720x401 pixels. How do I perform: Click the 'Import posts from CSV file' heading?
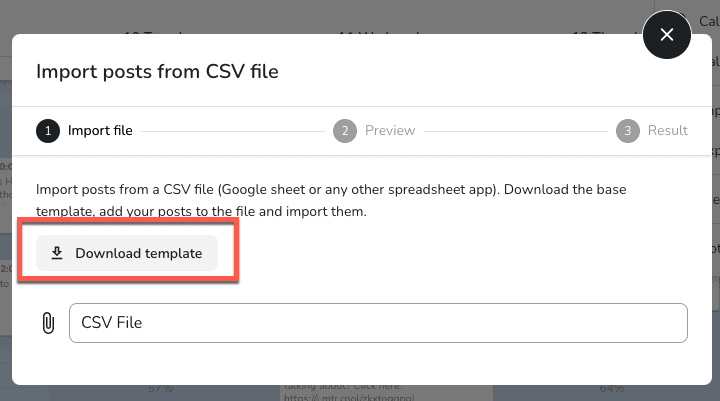[x=158, y=72]
